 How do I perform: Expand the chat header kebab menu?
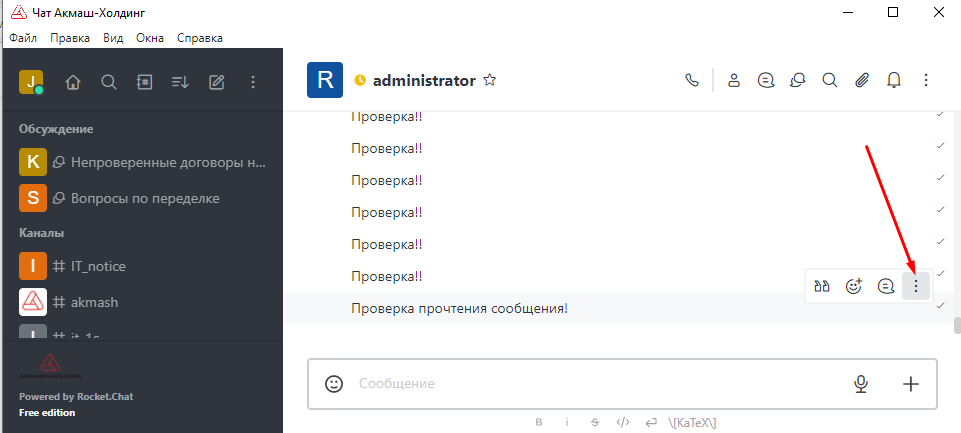(x=926, y=80)
